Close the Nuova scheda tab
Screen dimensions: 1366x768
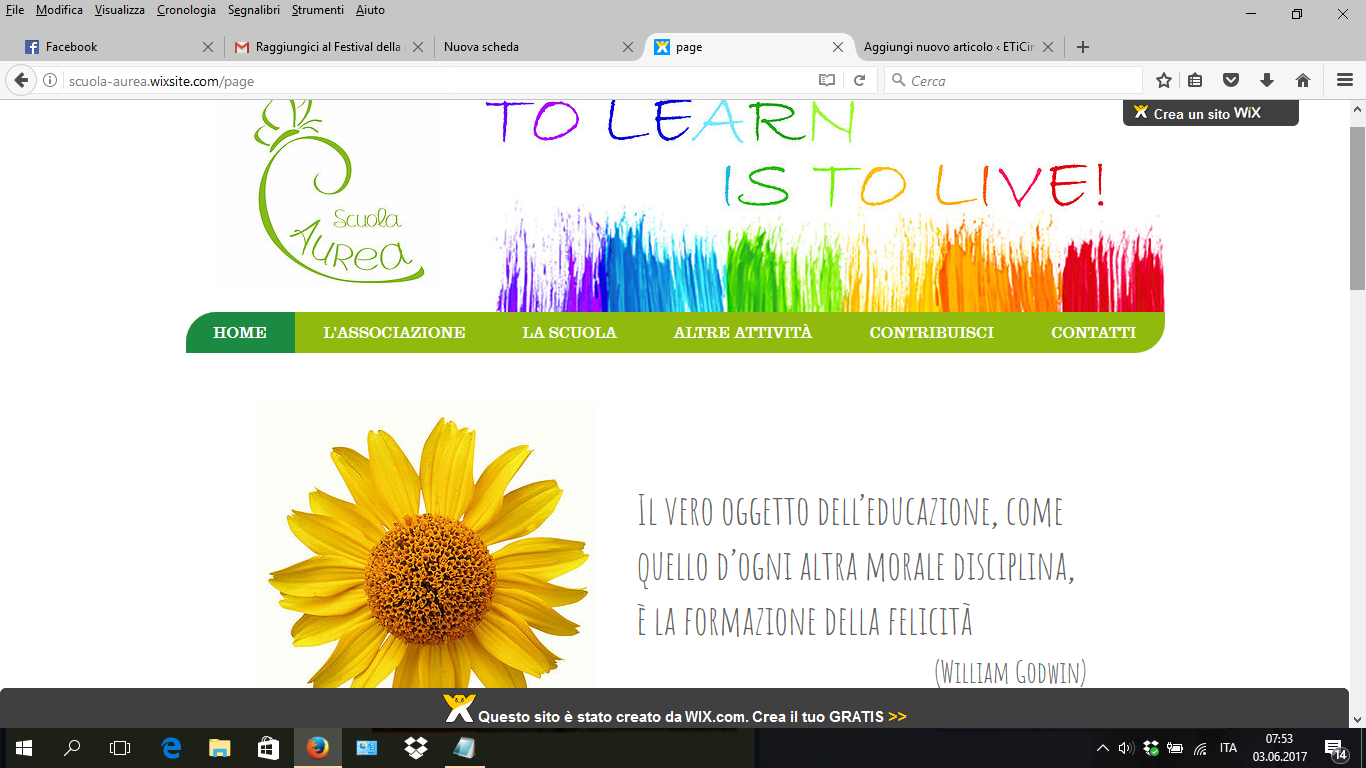628,47
